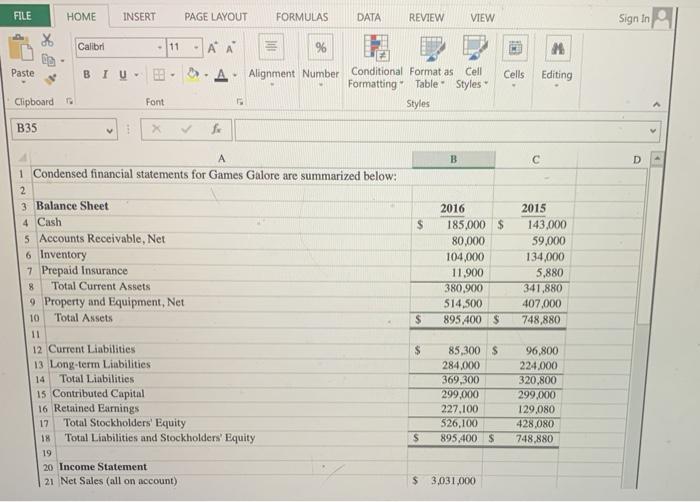Click the Borders icon

[159, 75]
